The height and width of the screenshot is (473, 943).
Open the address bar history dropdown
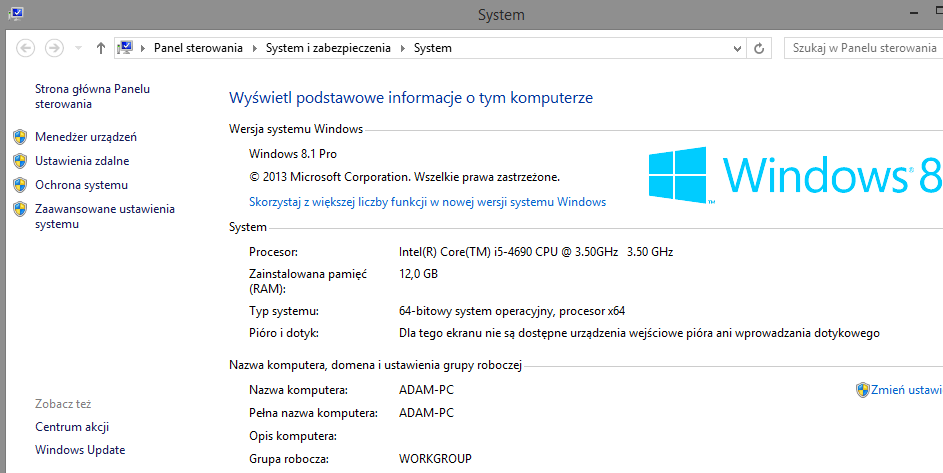tap(737, 48)
